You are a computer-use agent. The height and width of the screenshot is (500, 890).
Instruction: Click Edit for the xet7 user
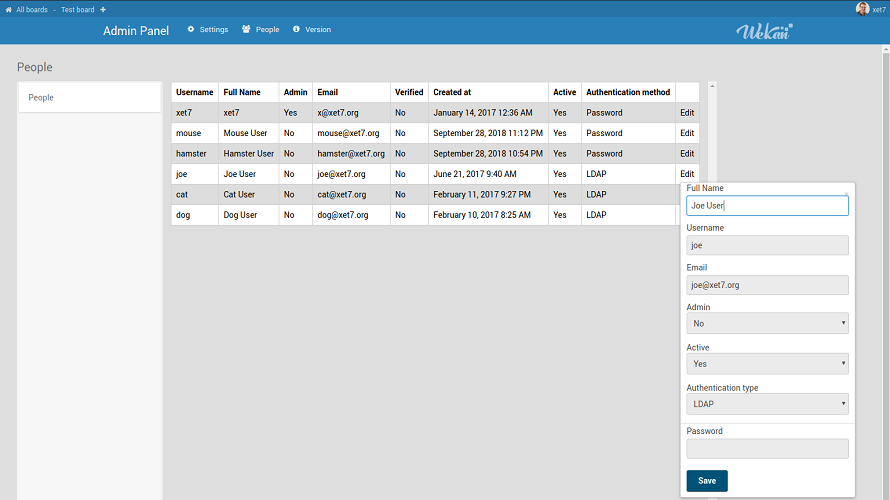[x=687, y=113]
